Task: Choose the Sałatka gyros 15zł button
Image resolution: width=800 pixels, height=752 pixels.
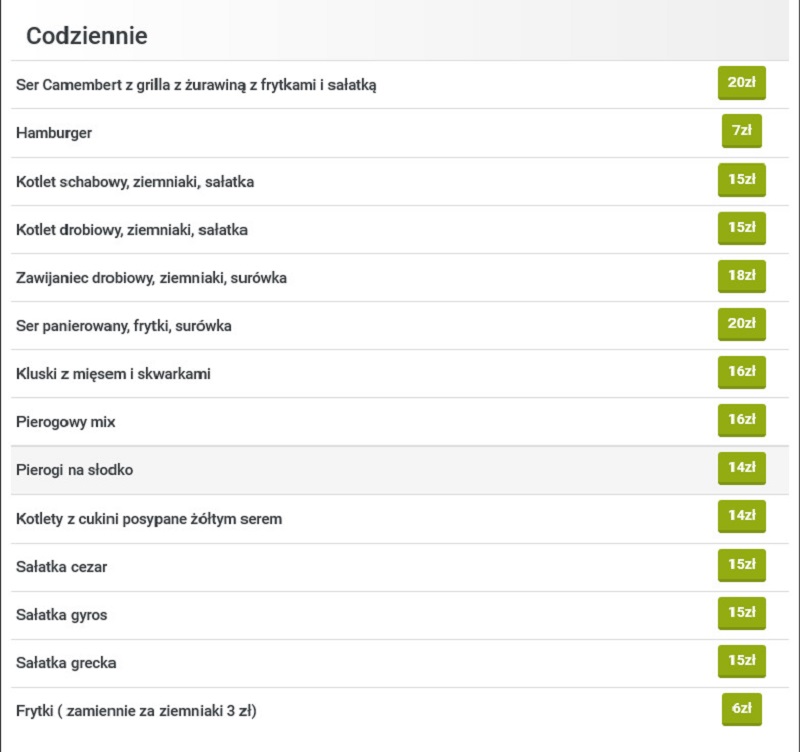Action: tap(741, 613)
